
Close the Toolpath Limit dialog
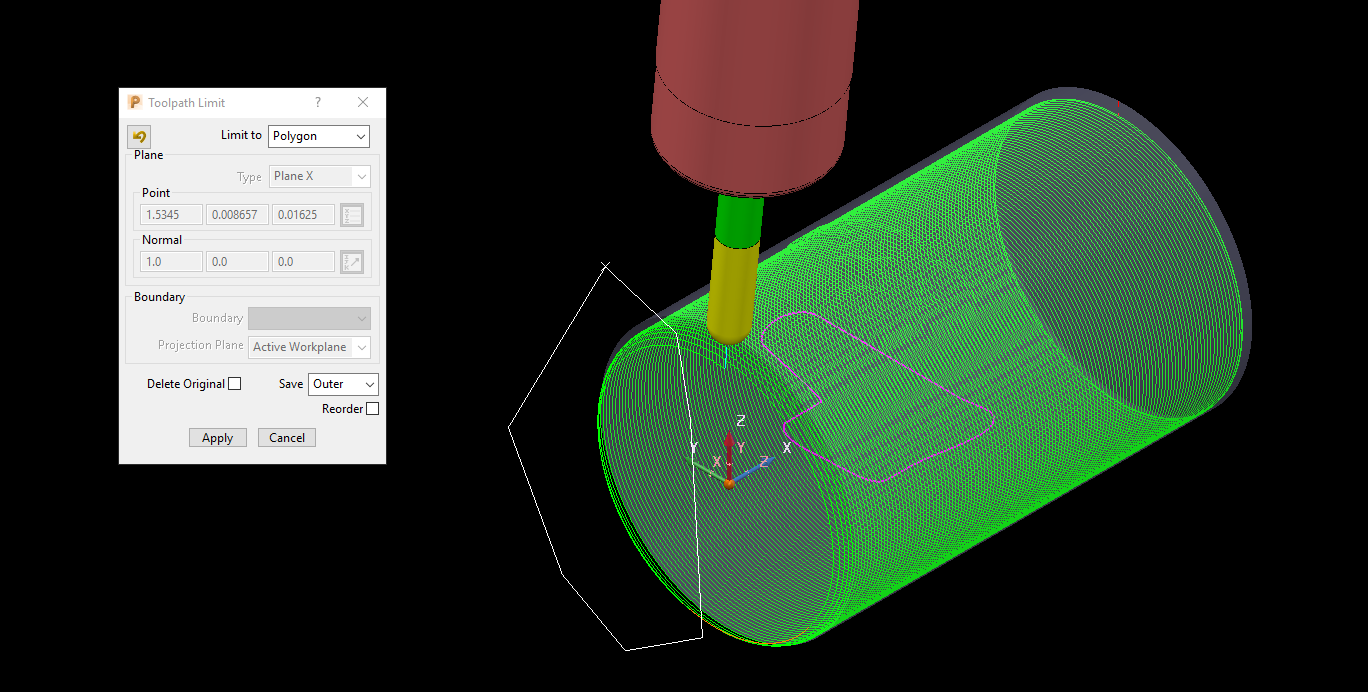[x=363, y=102]
